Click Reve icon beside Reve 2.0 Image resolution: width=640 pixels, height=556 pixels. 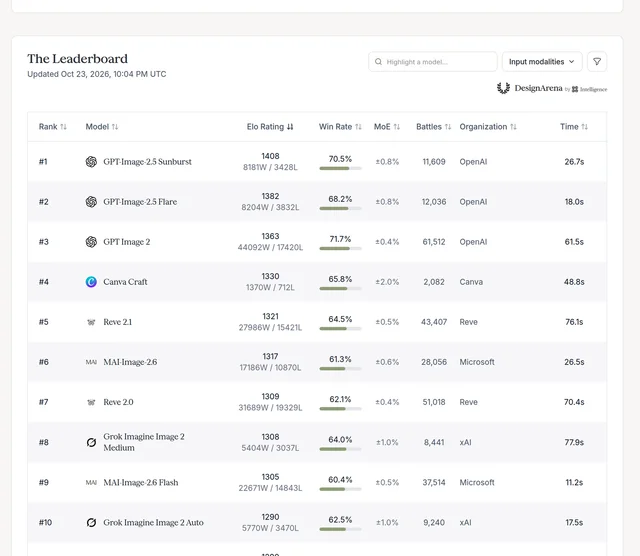[x=91, y=402]
